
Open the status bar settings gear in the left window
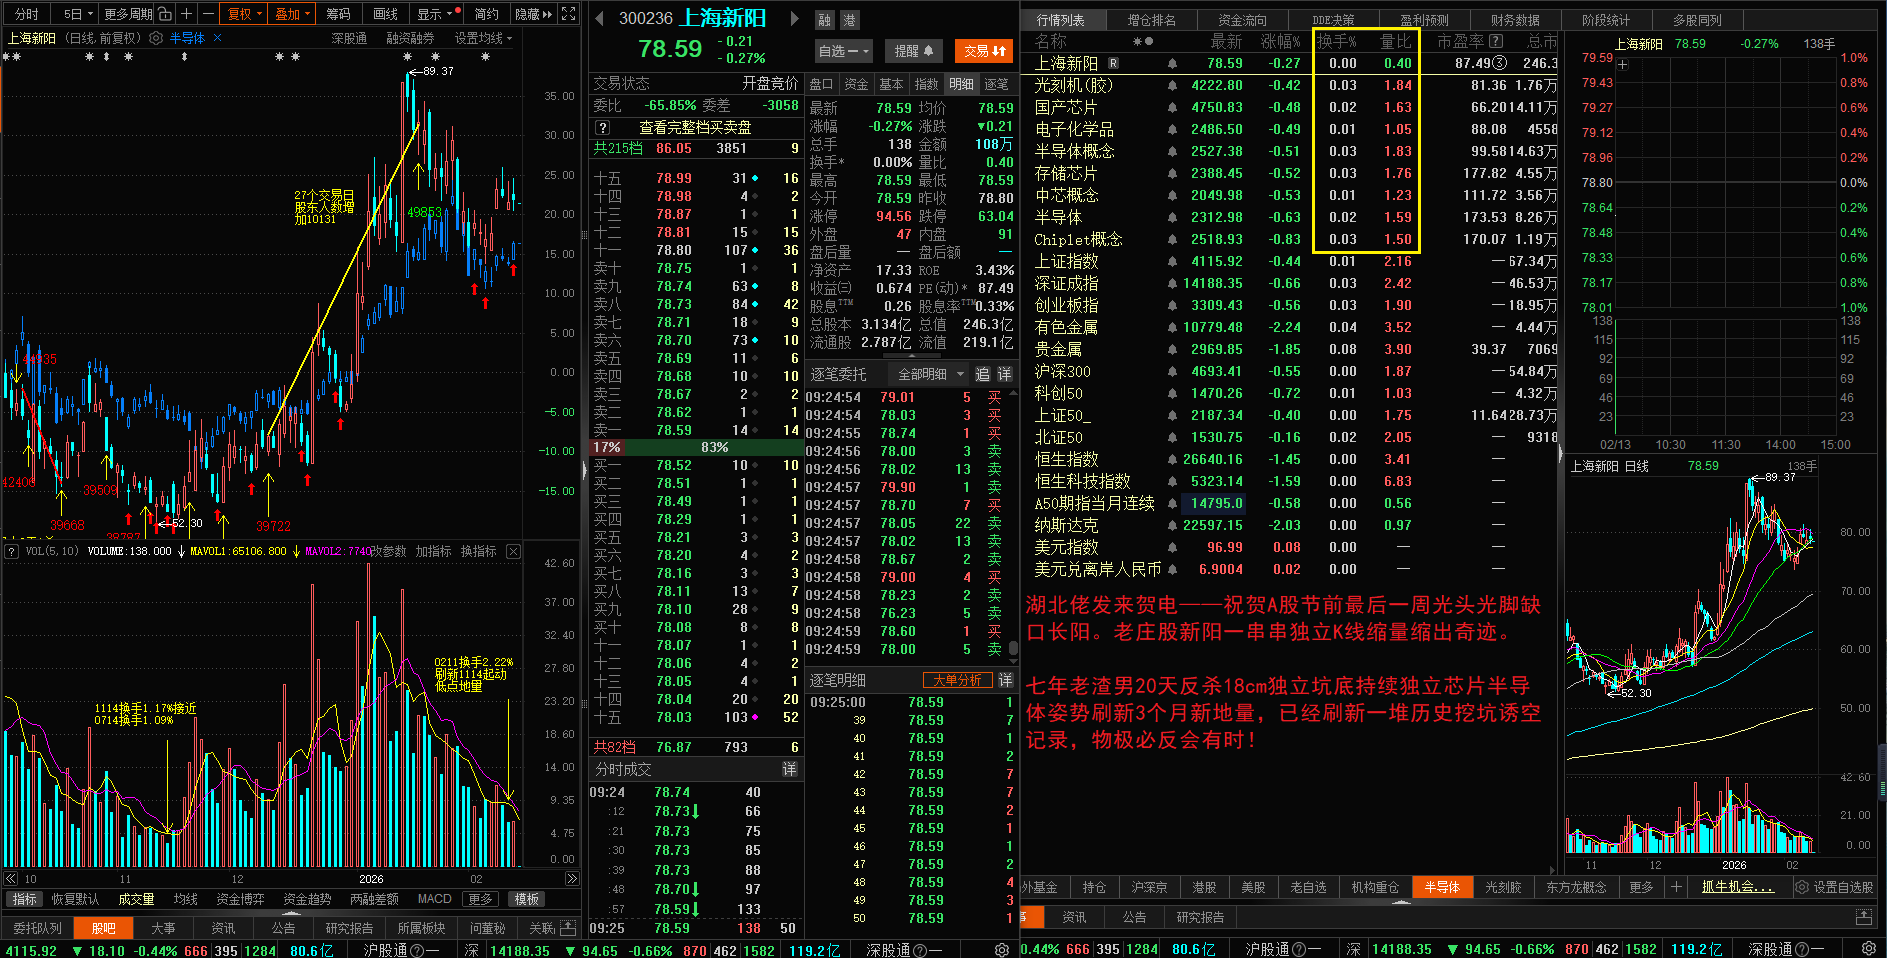[x=1001, y=949]
